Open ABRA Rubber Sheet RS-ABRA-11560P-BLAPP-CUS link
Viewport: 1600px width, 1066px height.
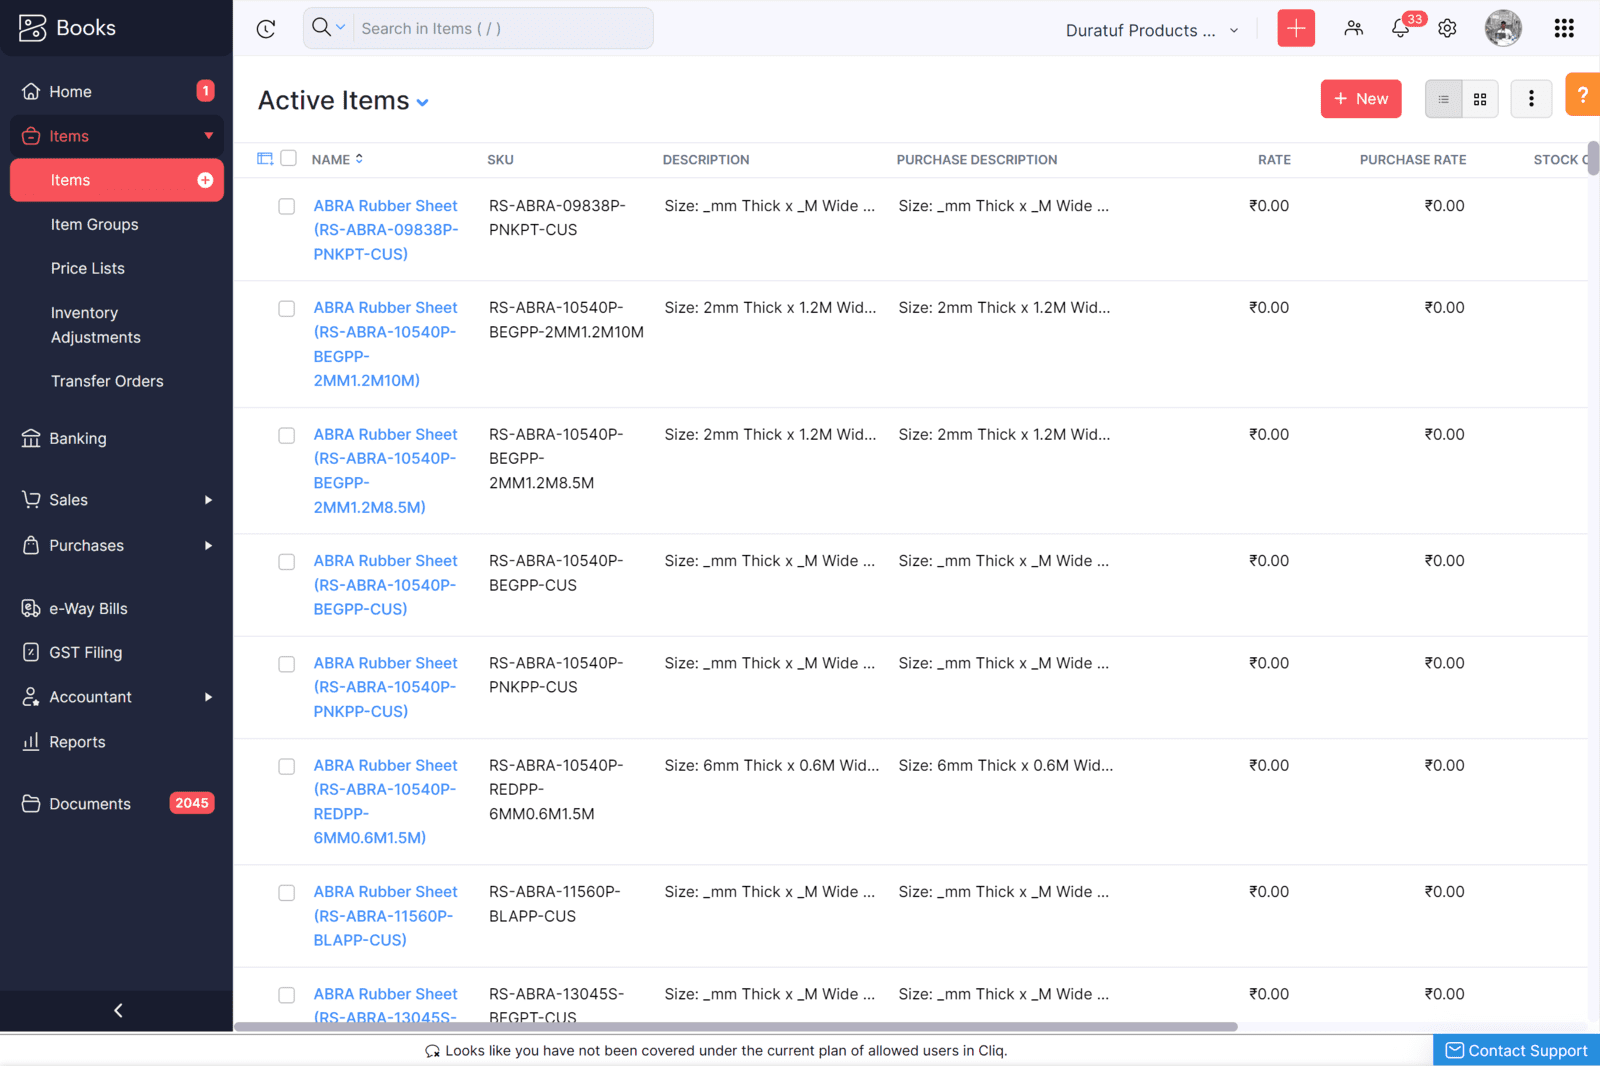(x=386, y=916)
